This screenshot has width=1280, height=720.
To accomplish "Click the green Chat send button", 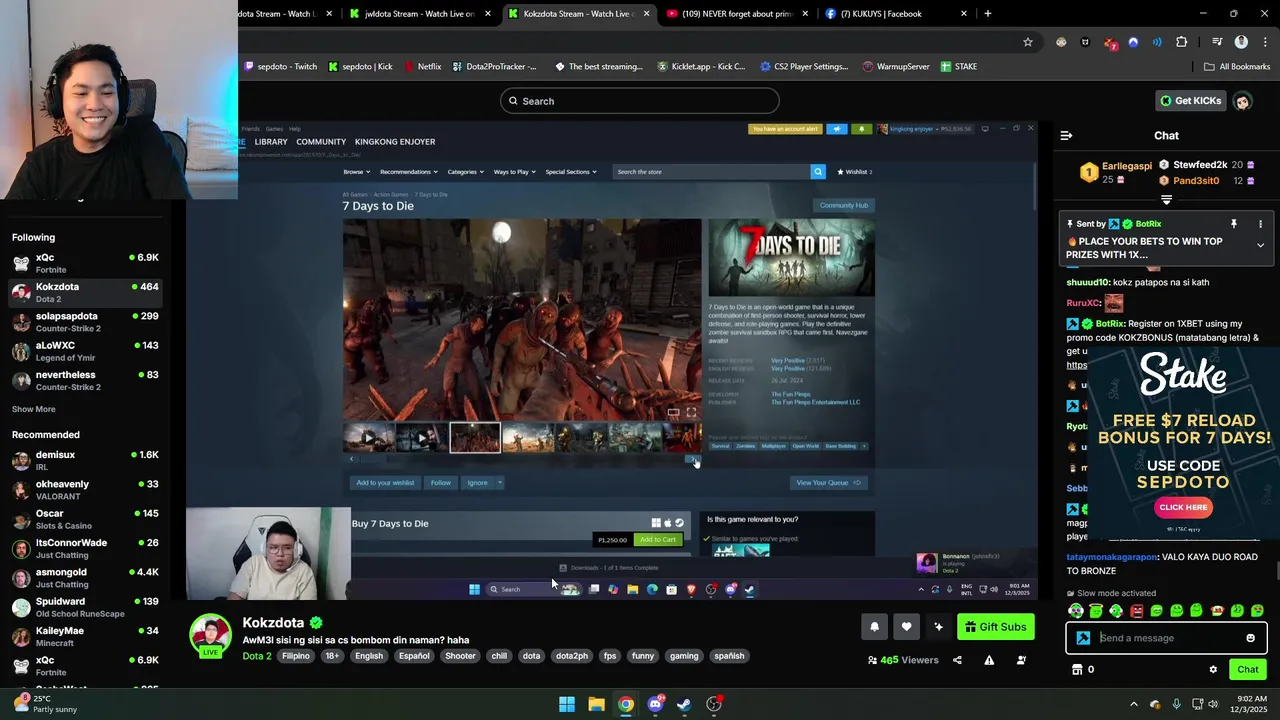I will point(1247,669).
